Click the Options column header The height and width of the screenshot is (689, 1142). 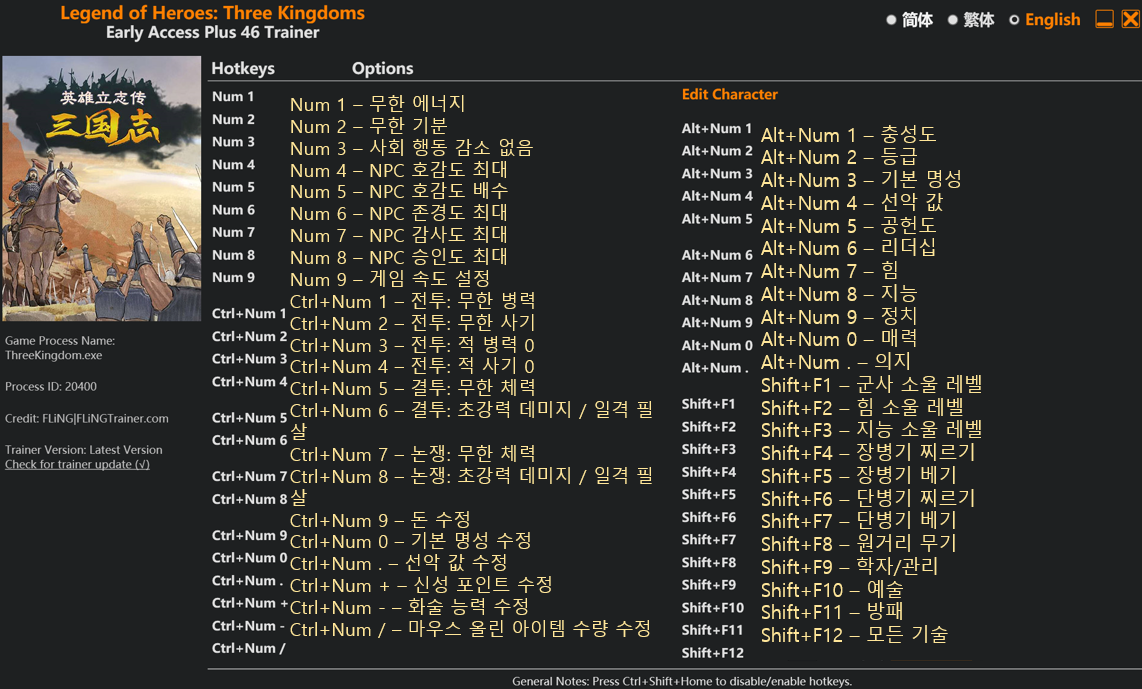(382, 68)
